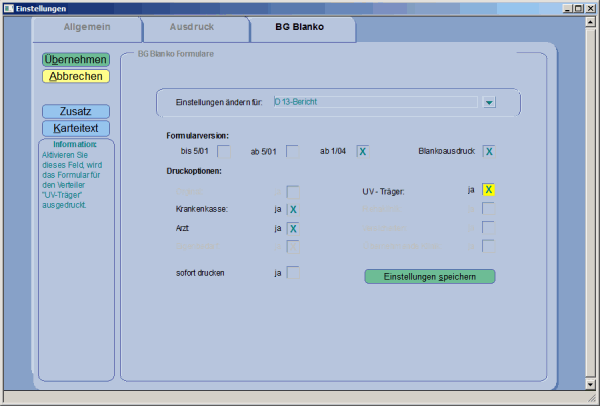Click the Einstellungen window title icon
This screenshot has height=406, width=600.
[x=8, y=8]
